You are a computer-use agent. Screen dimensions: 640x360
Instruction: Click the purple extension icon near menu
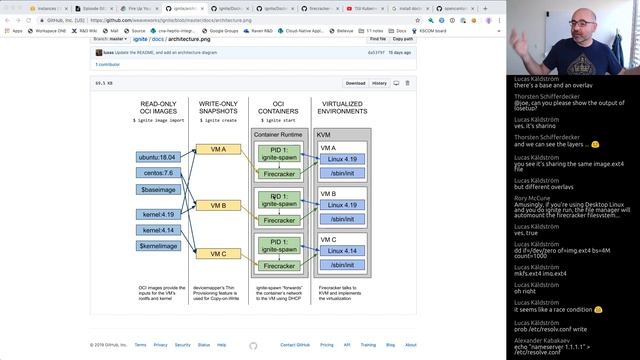[488, 20]
